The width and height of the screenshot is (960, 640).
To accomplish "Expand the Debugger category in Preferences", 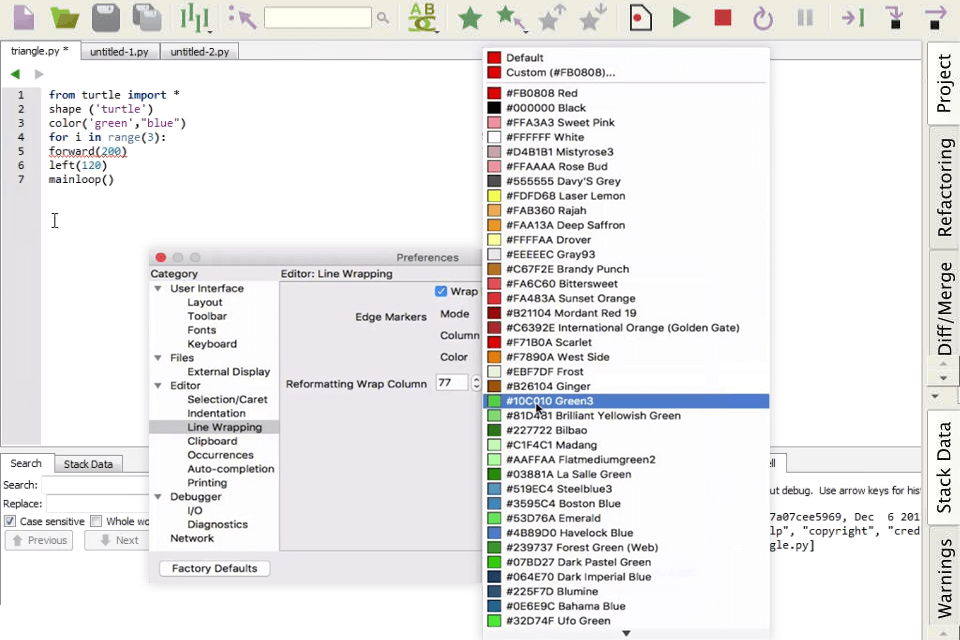I will [x=158, y=496].
